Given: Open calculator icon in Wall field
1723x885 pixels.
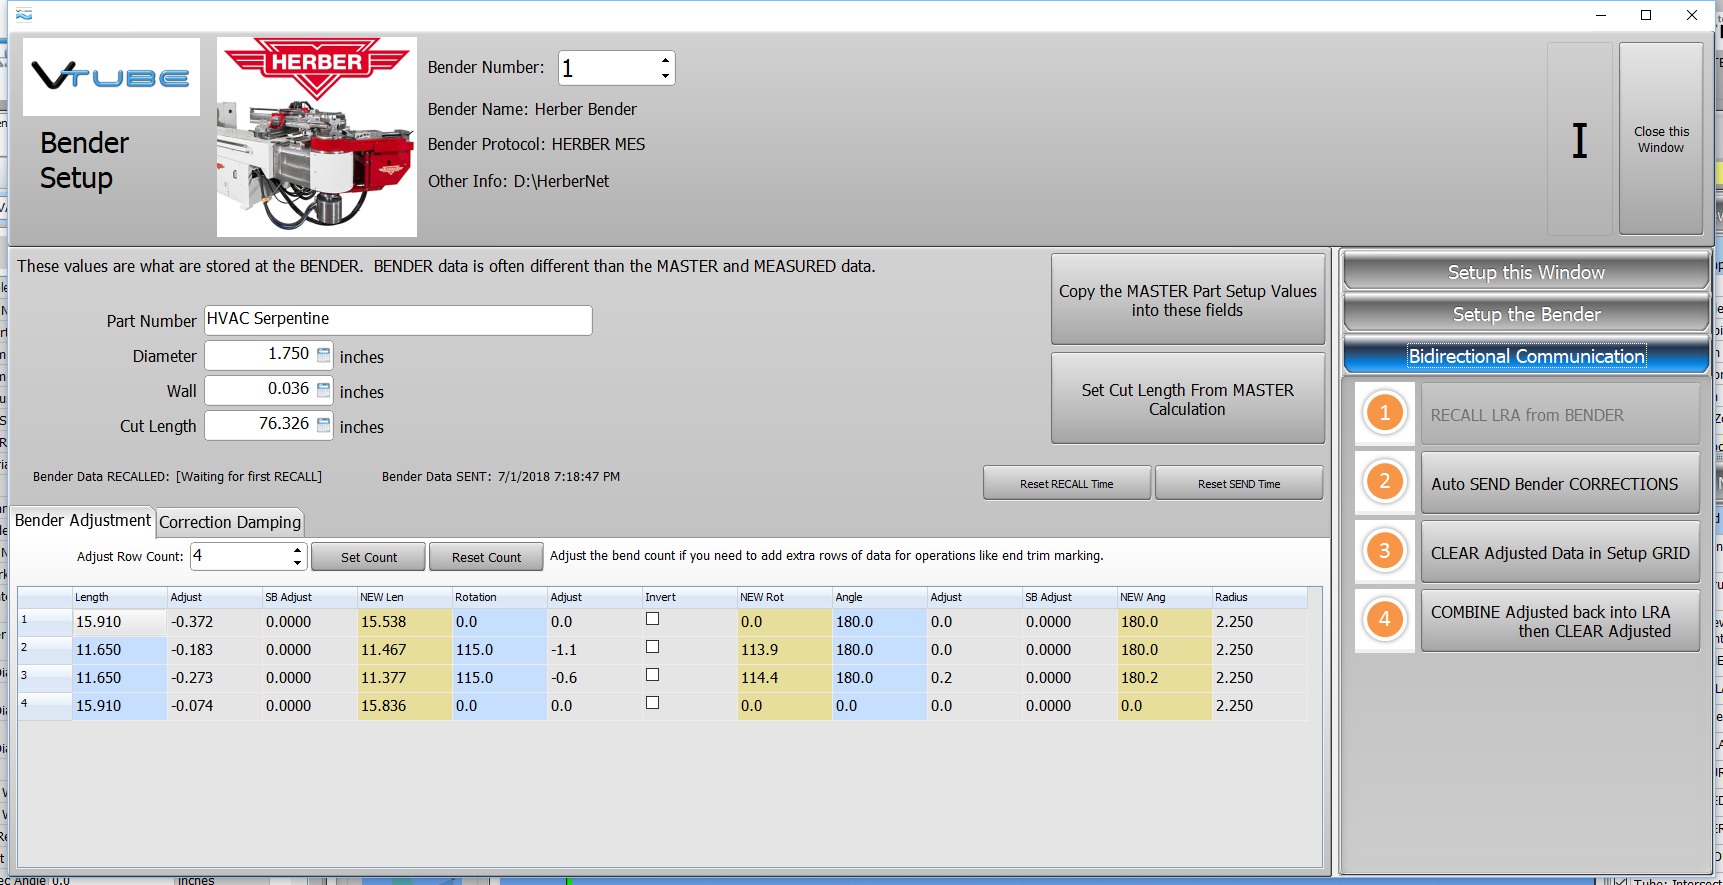Looking at the screenshot, I should pos(323,390).
